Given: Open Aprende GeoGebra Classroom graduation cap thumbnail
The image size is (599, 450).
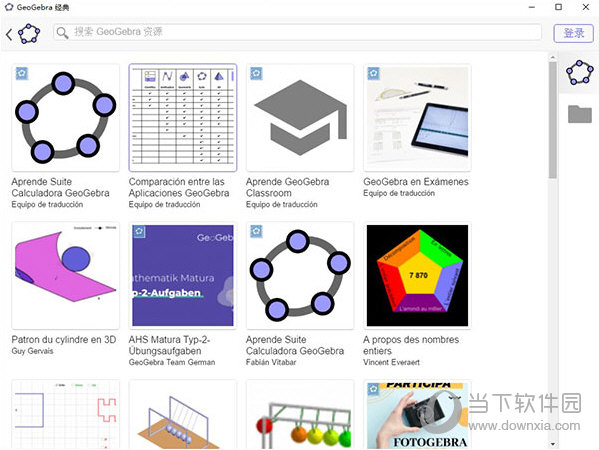Looking at the screenshot, I should click(300, 117).
